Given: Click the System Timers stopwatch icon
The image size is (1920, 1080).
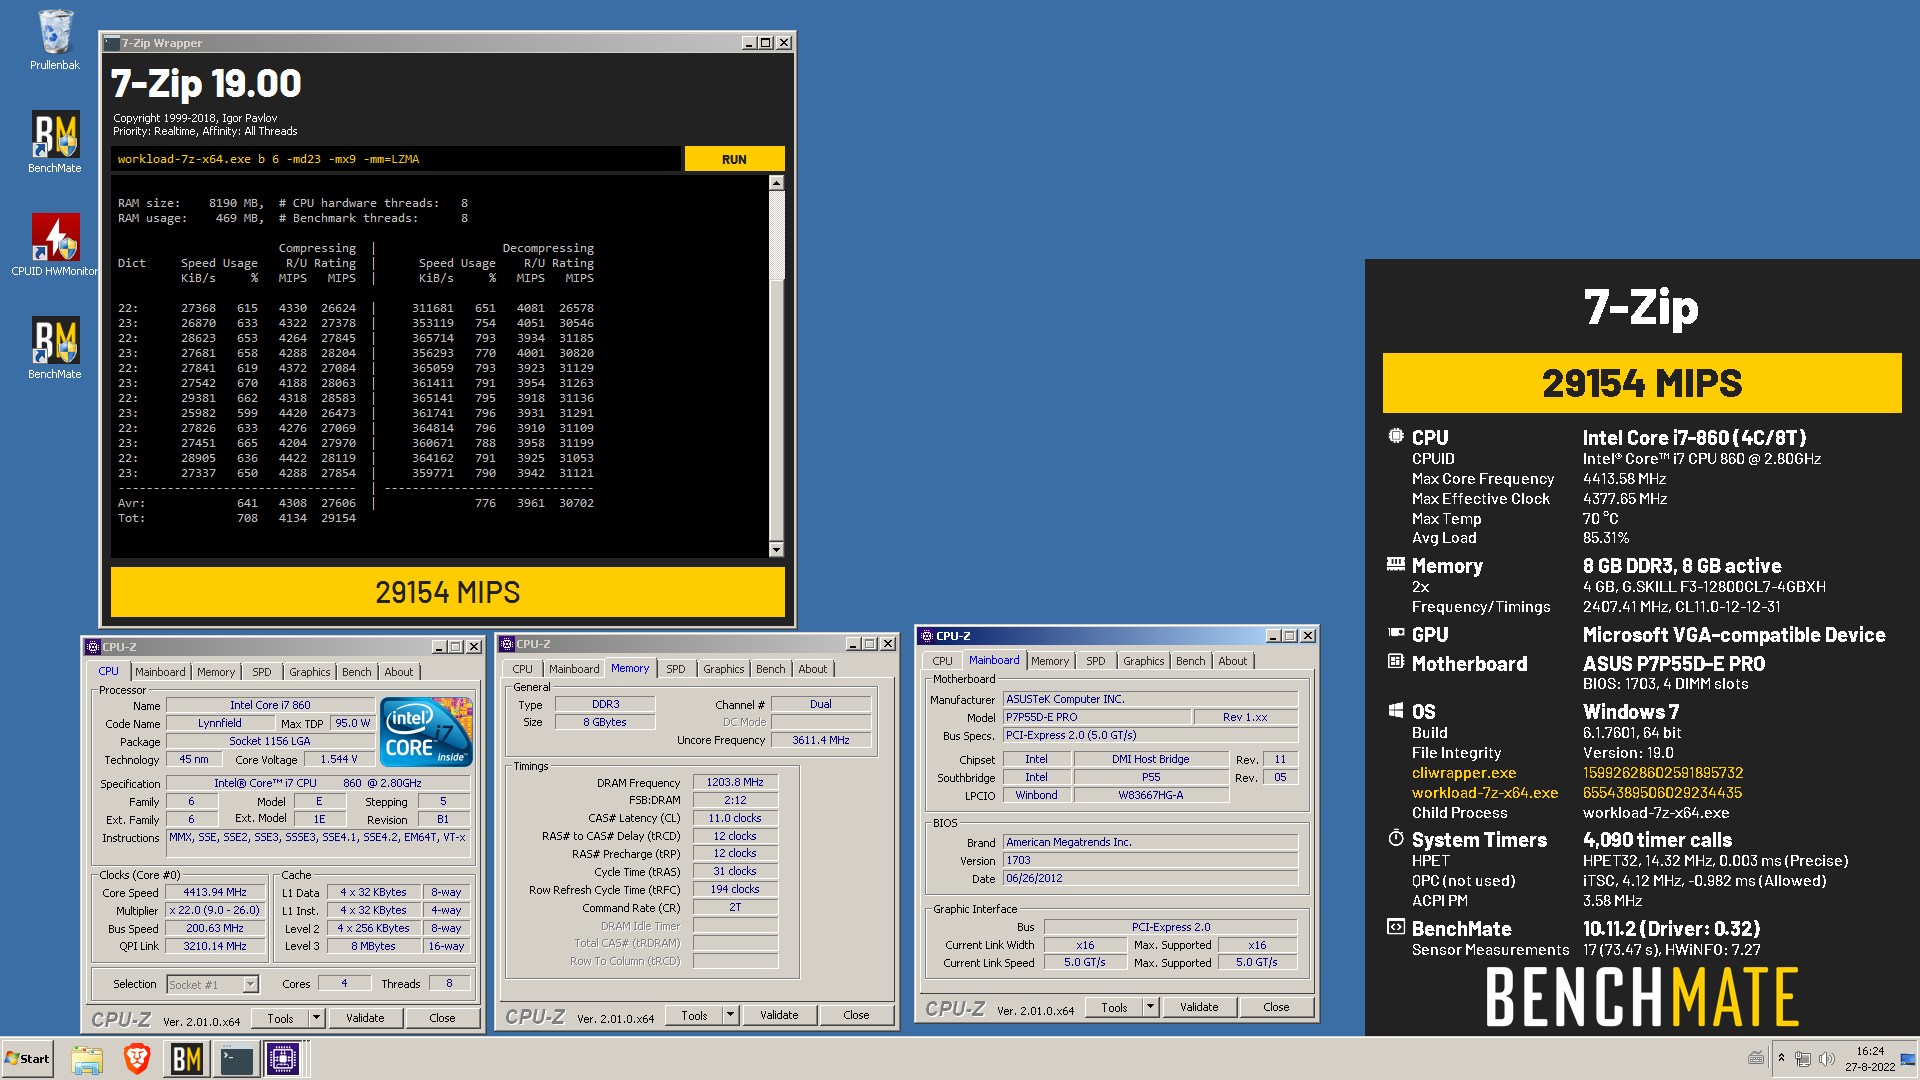Looking at the screenshot, I should pyautogui.click(x=1396, y=838).
